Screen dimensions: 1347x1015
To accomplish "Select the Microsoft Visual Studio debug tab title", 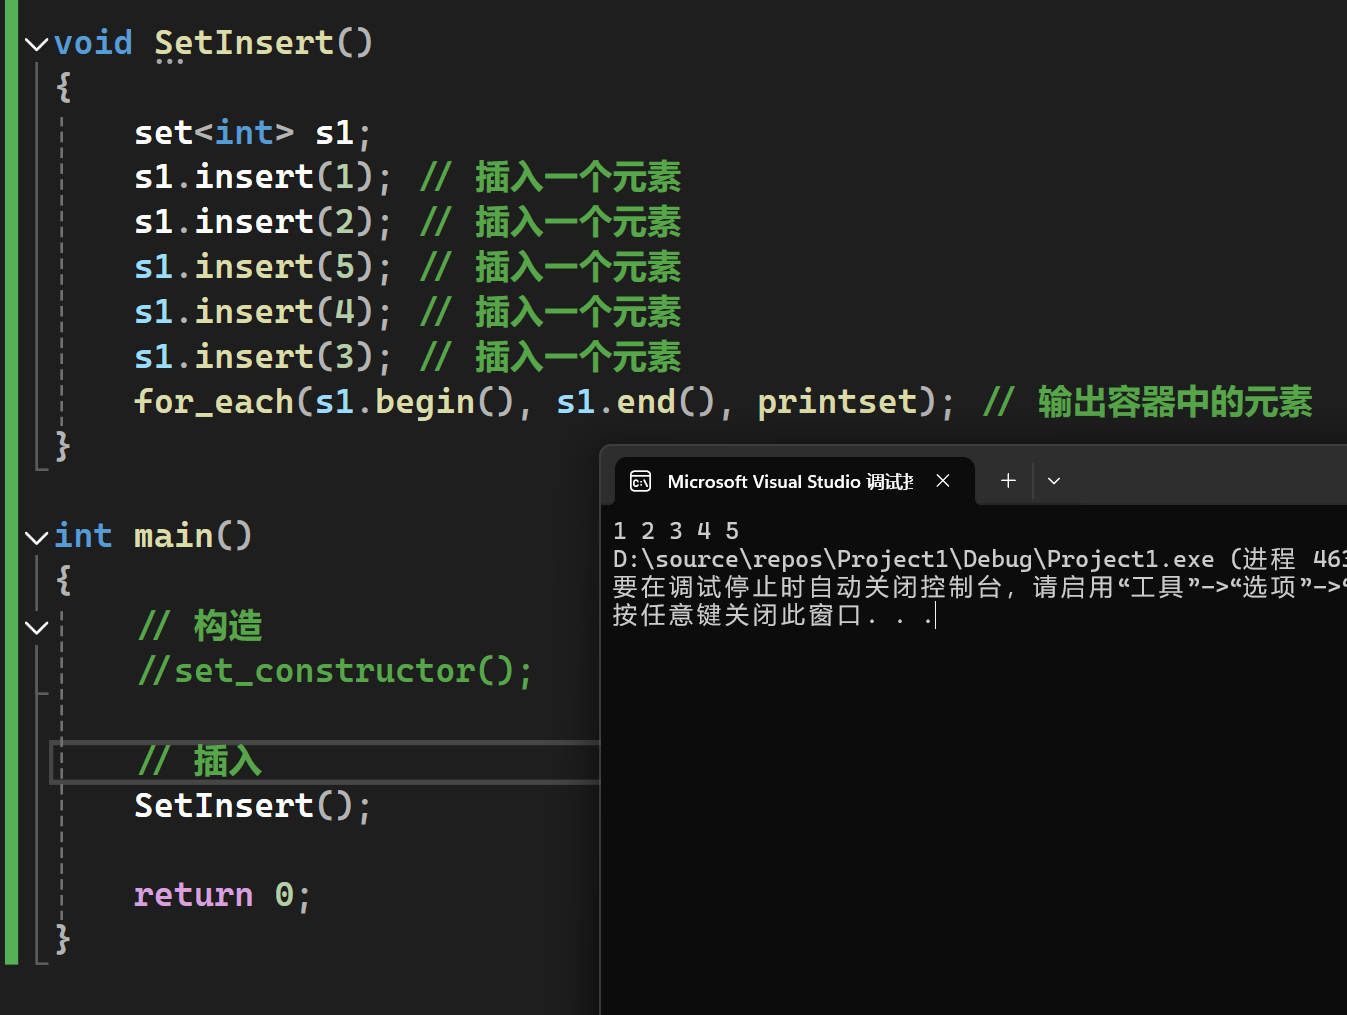I will [x=789, y=482].
